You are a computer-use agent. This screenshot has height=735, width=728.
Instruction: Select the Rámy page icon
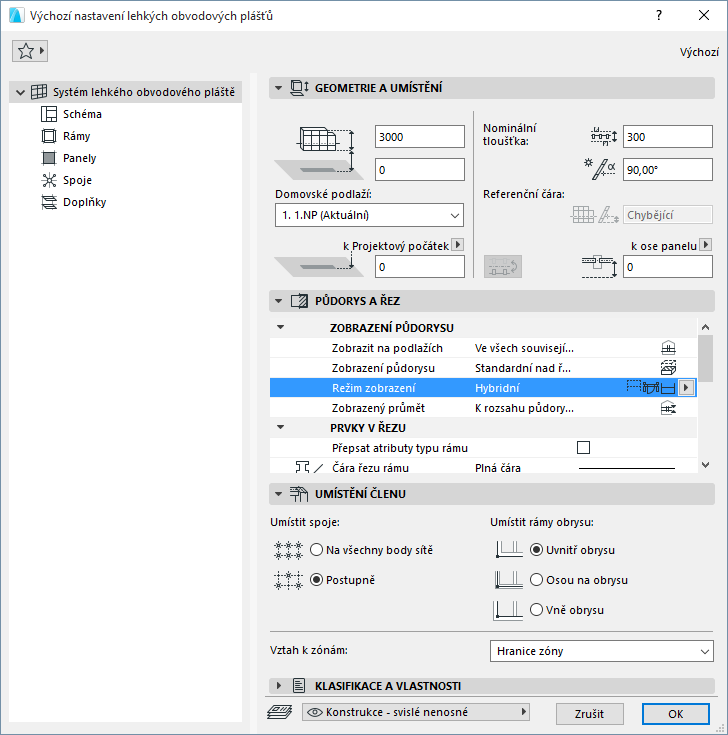(49, 136)
